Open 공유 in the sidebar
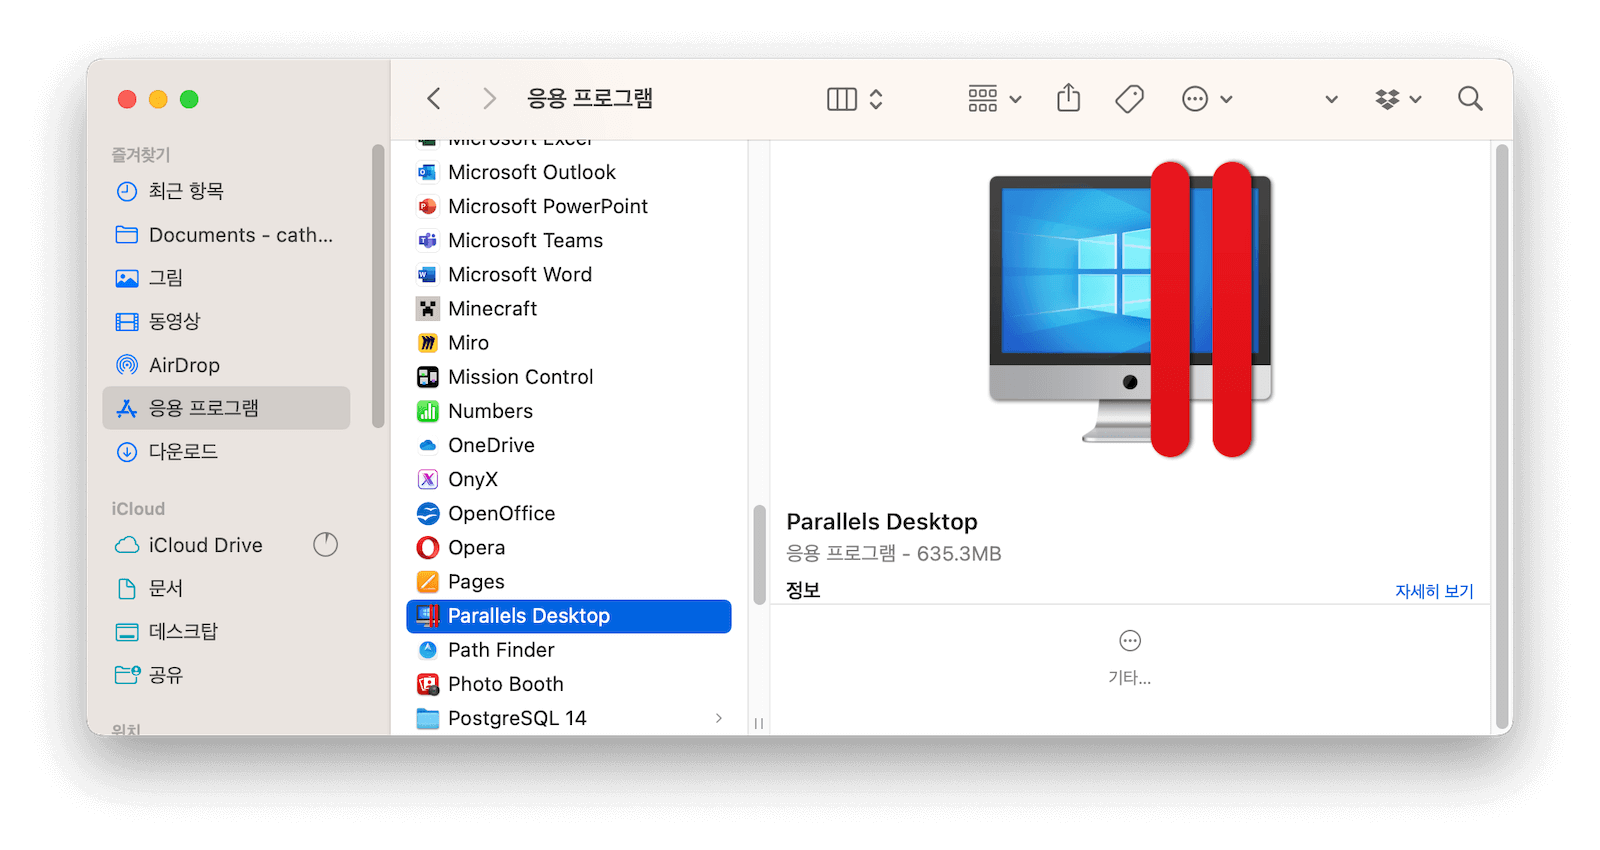 pyautogui.click(x=226, y=675)
